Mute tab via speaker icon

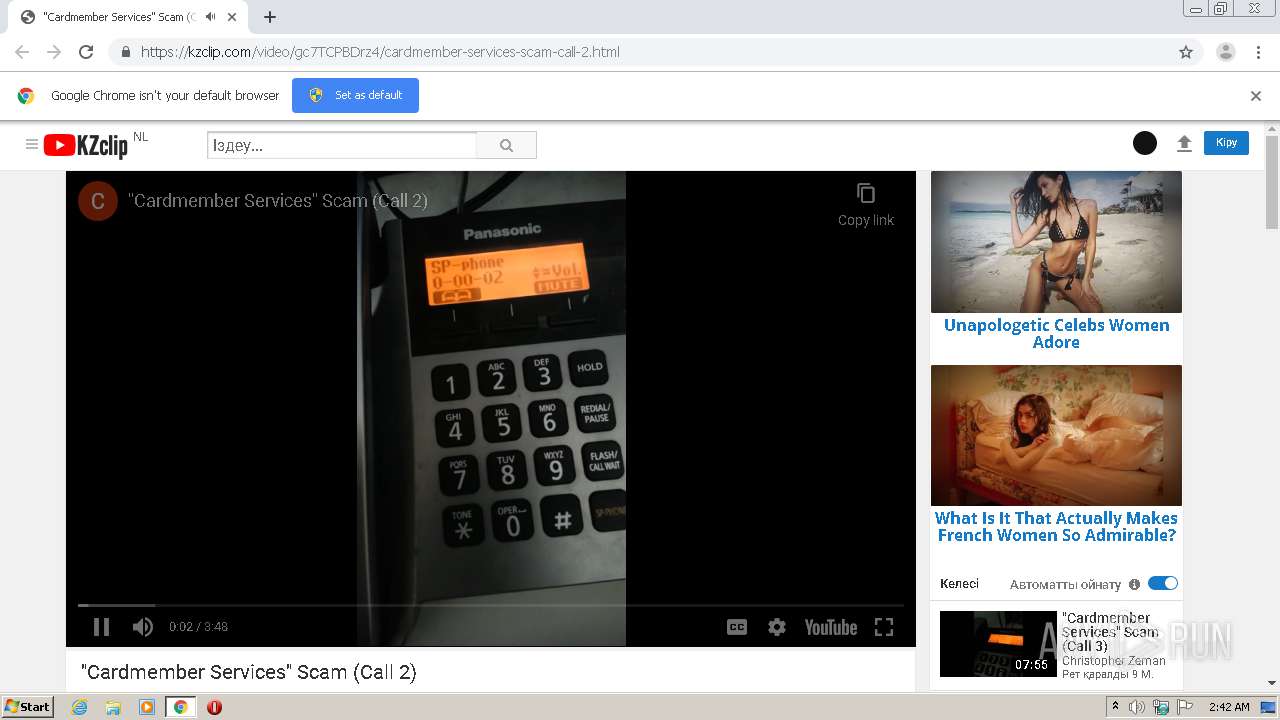(x=210, y=17)
